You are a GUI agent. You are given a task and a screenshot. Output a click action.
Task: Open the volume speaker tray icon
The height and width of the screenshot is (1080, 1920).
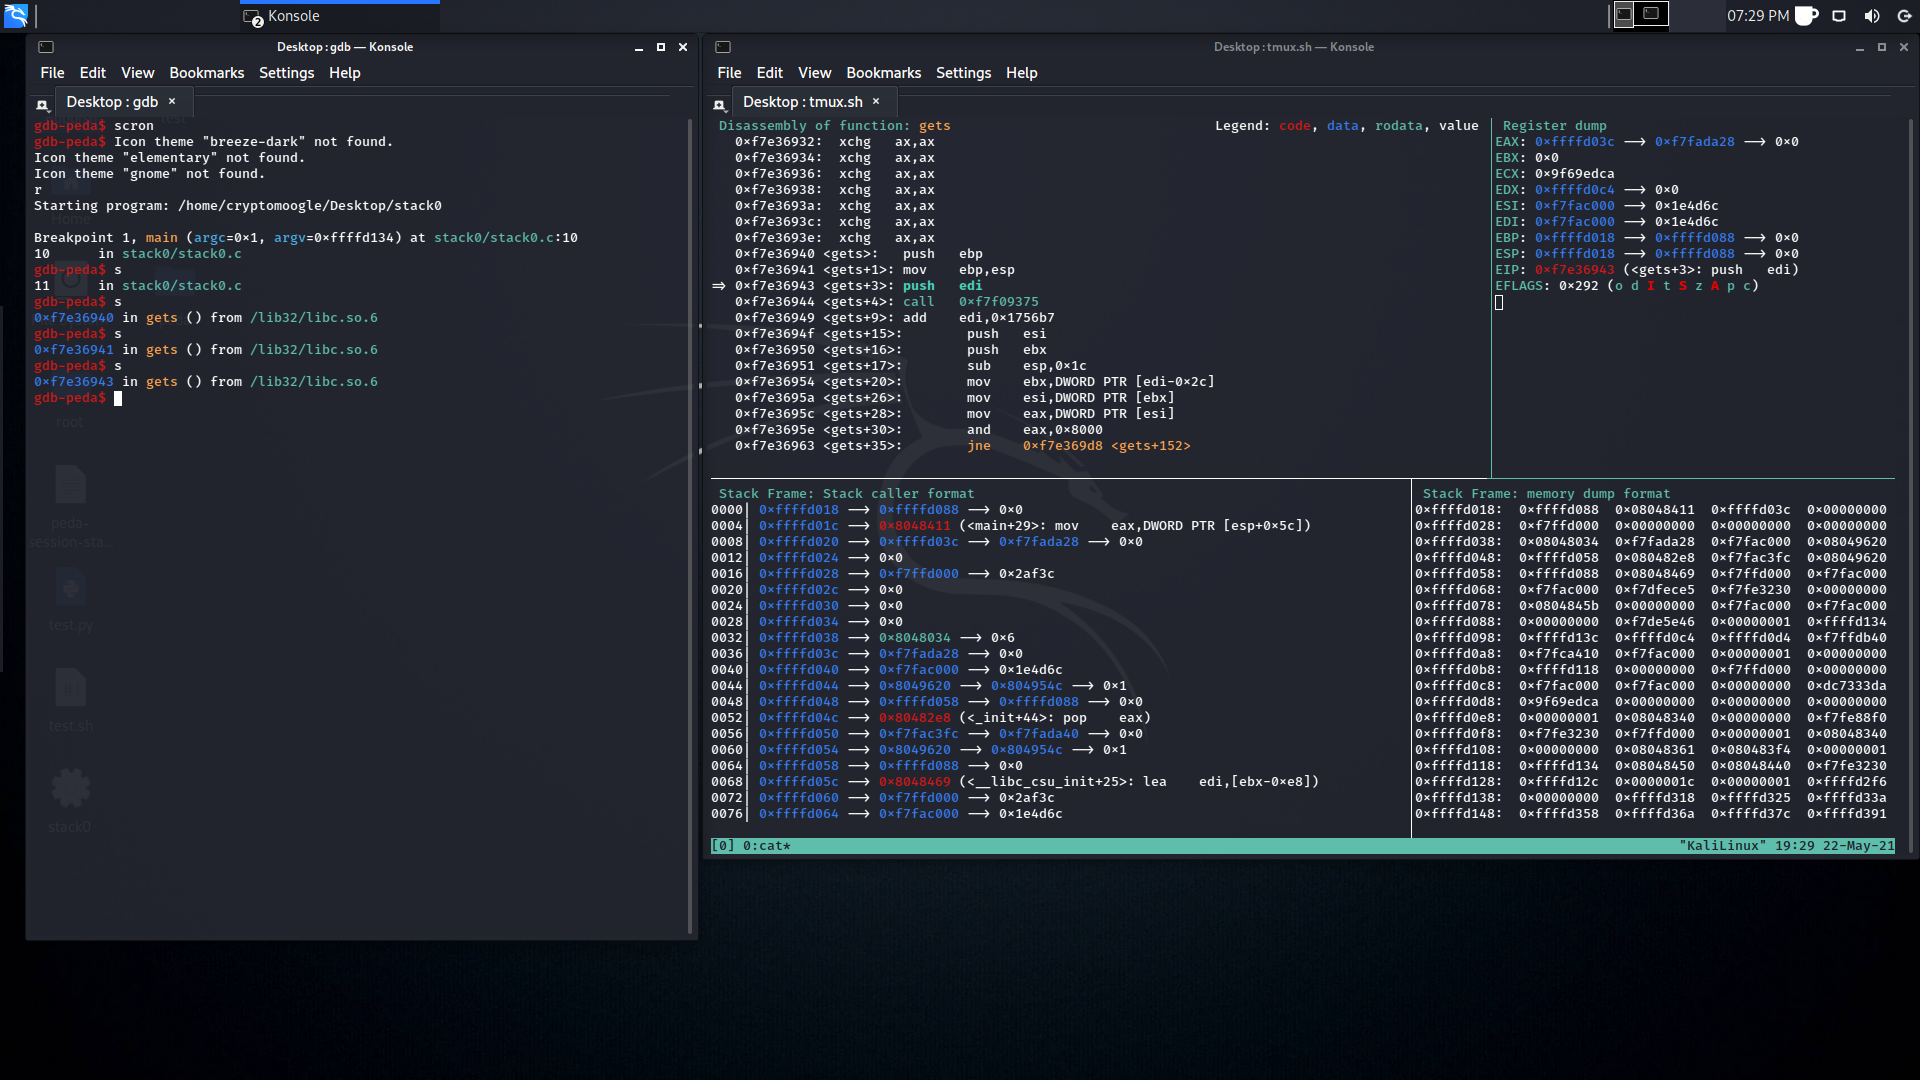tap(1872, 16)
